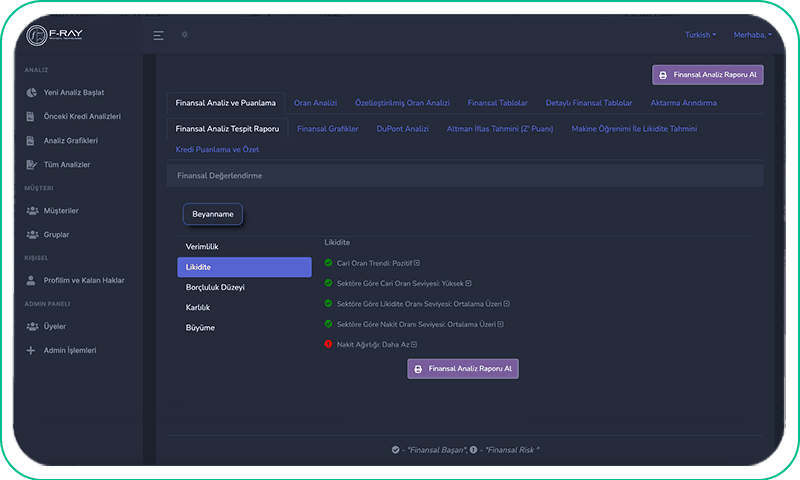Open Yeni Analiz Başlat pie chart icon
800x480 pixels.
(31, 93)
